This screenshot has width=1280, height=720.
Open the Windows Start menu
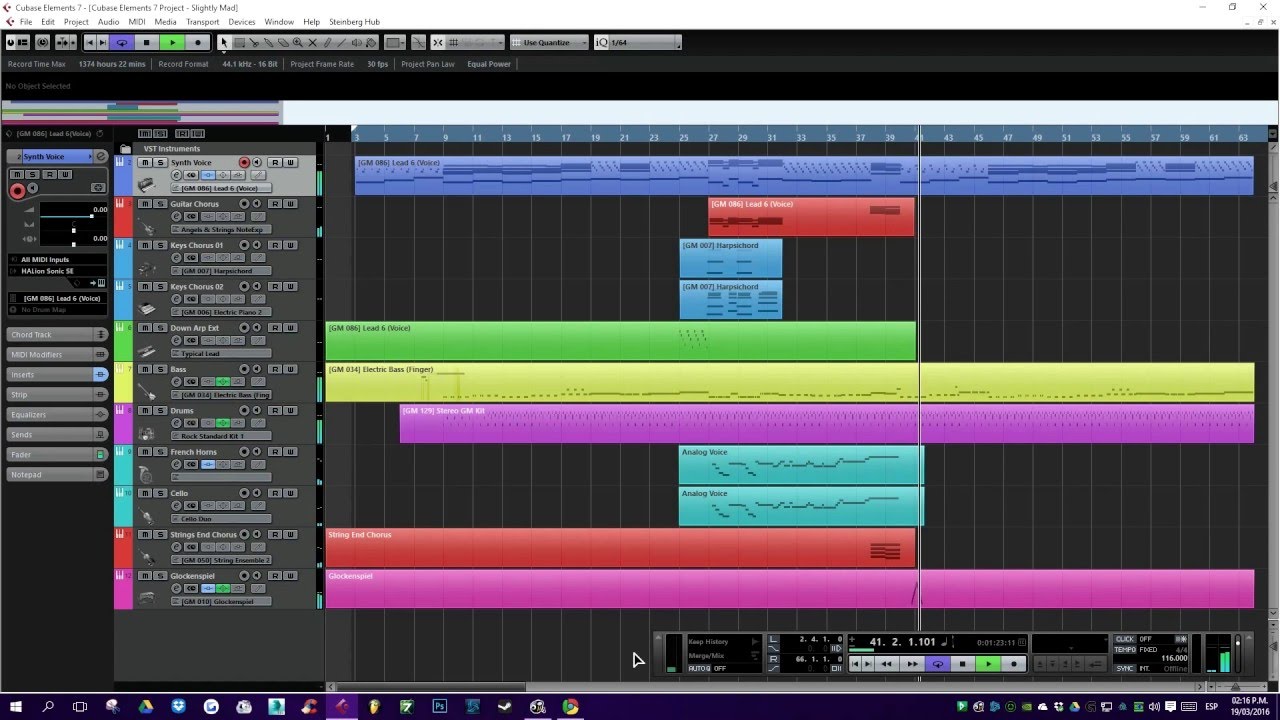16,706
